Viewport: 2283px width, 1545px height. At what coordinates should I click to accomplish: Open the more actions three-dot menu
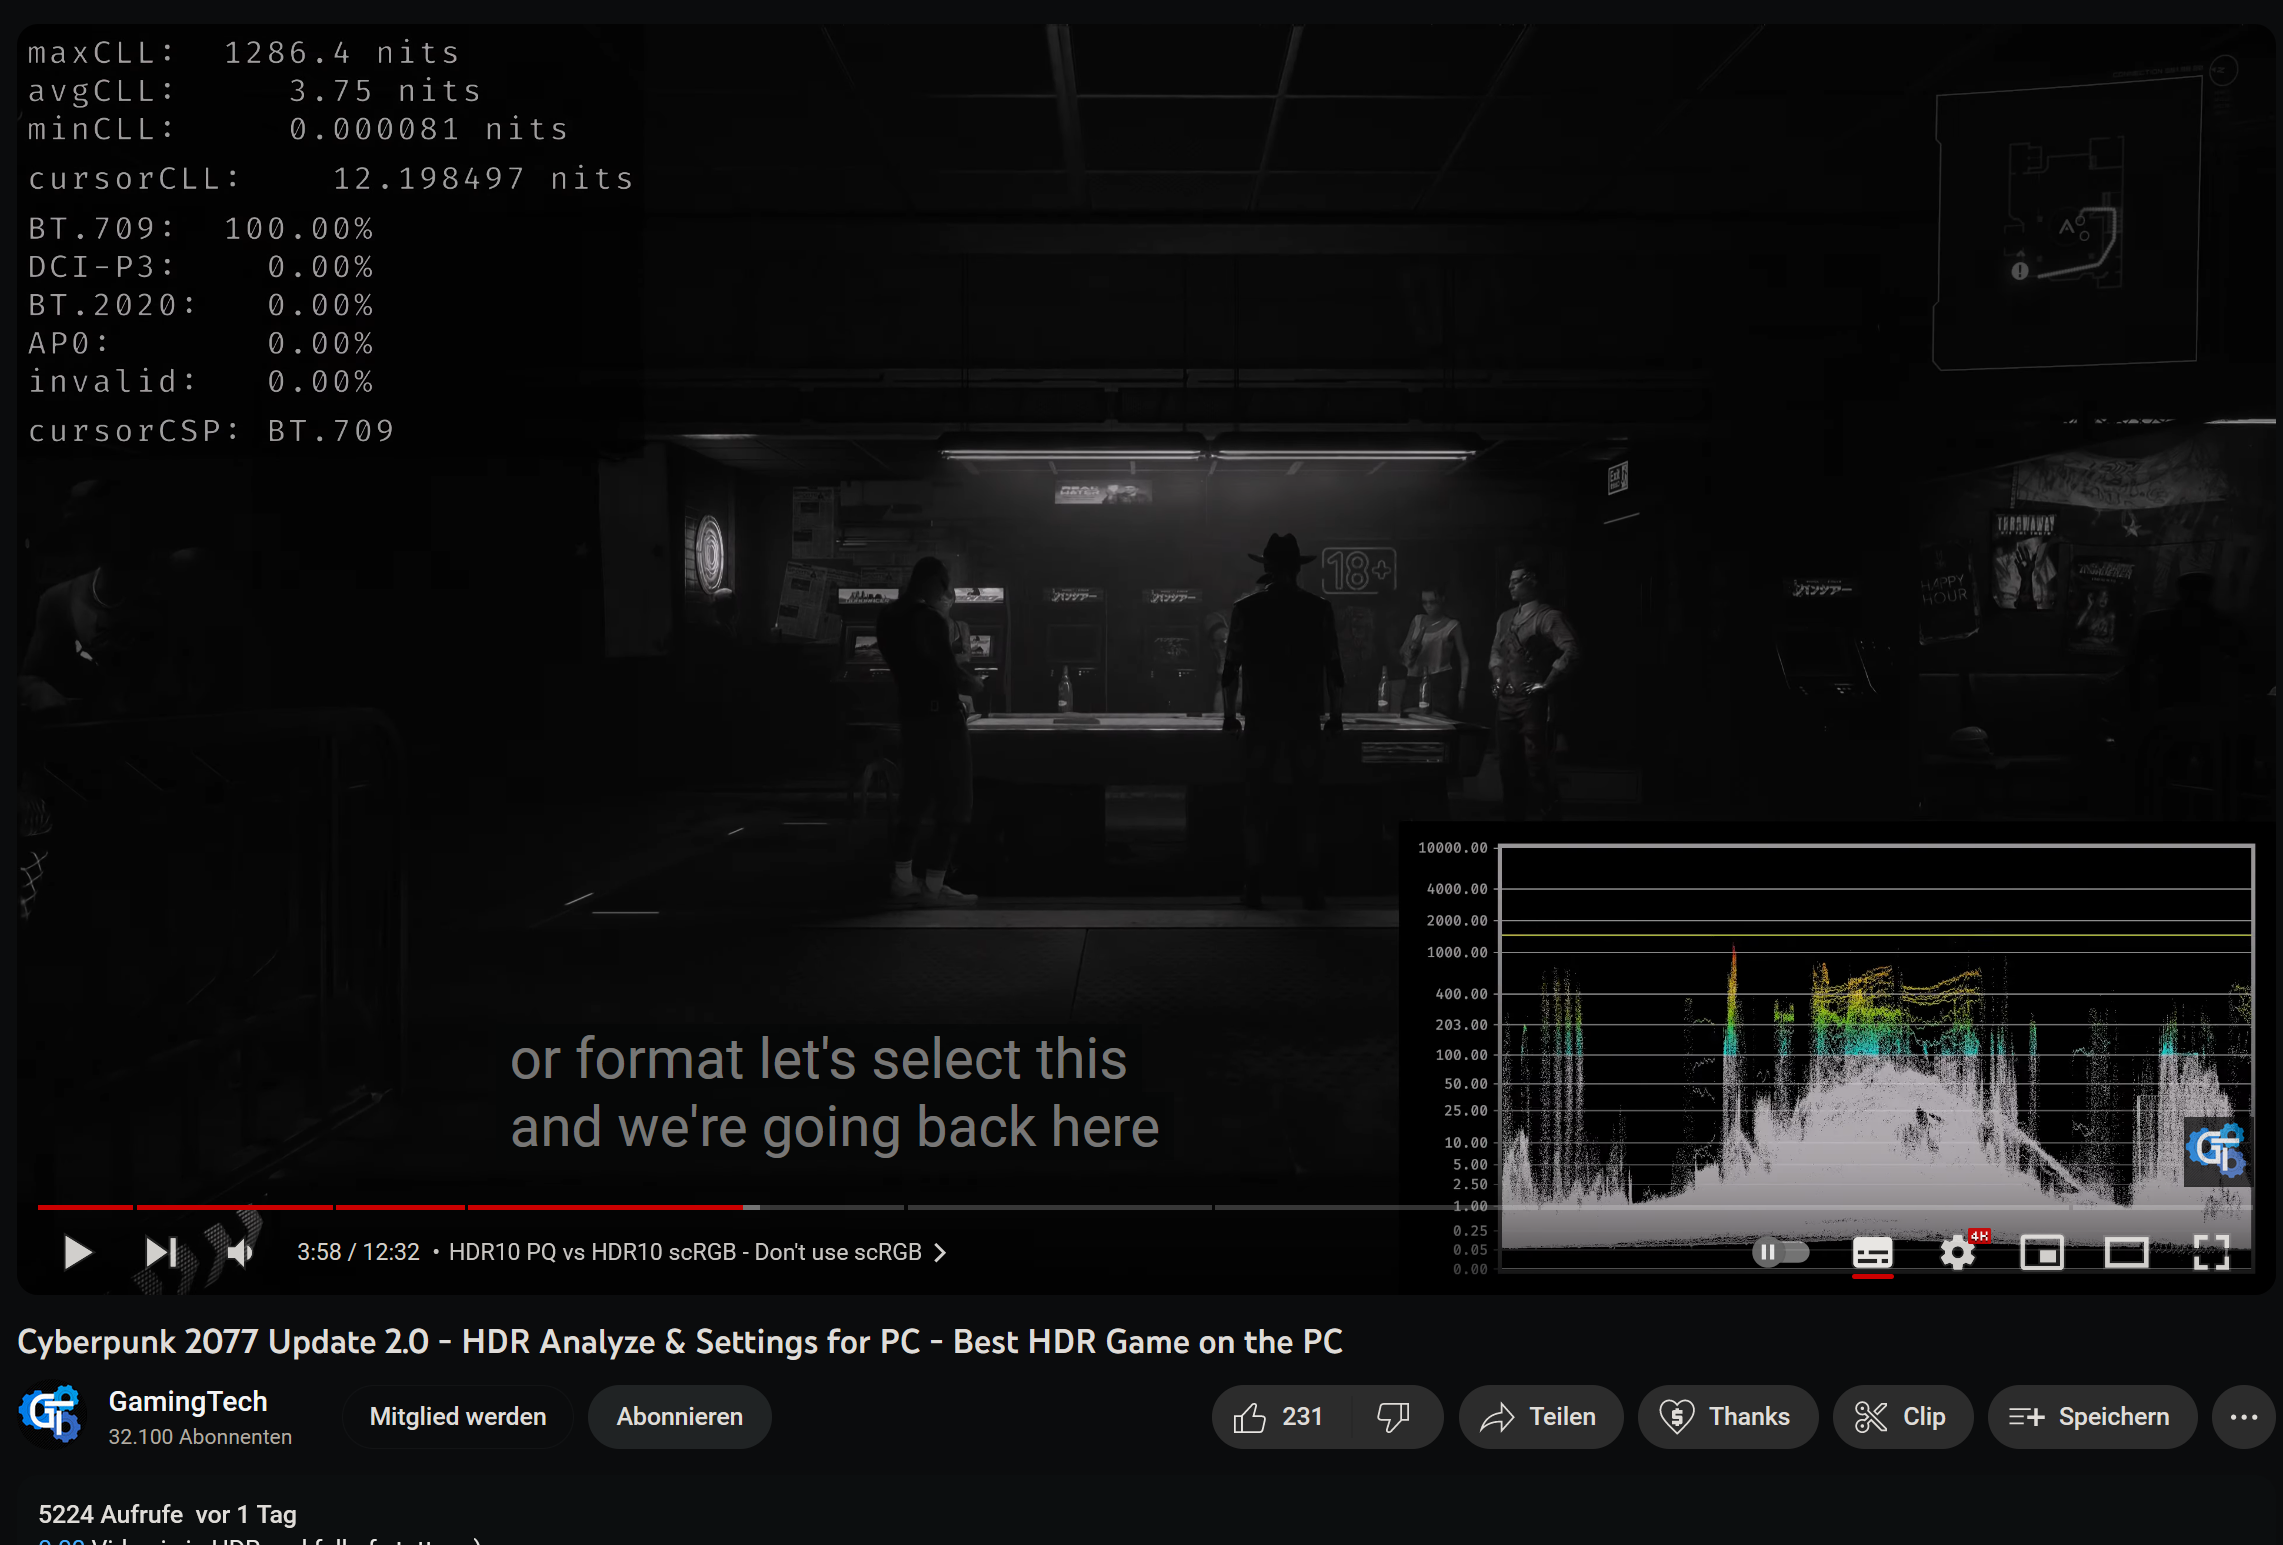point(2244,1416)
